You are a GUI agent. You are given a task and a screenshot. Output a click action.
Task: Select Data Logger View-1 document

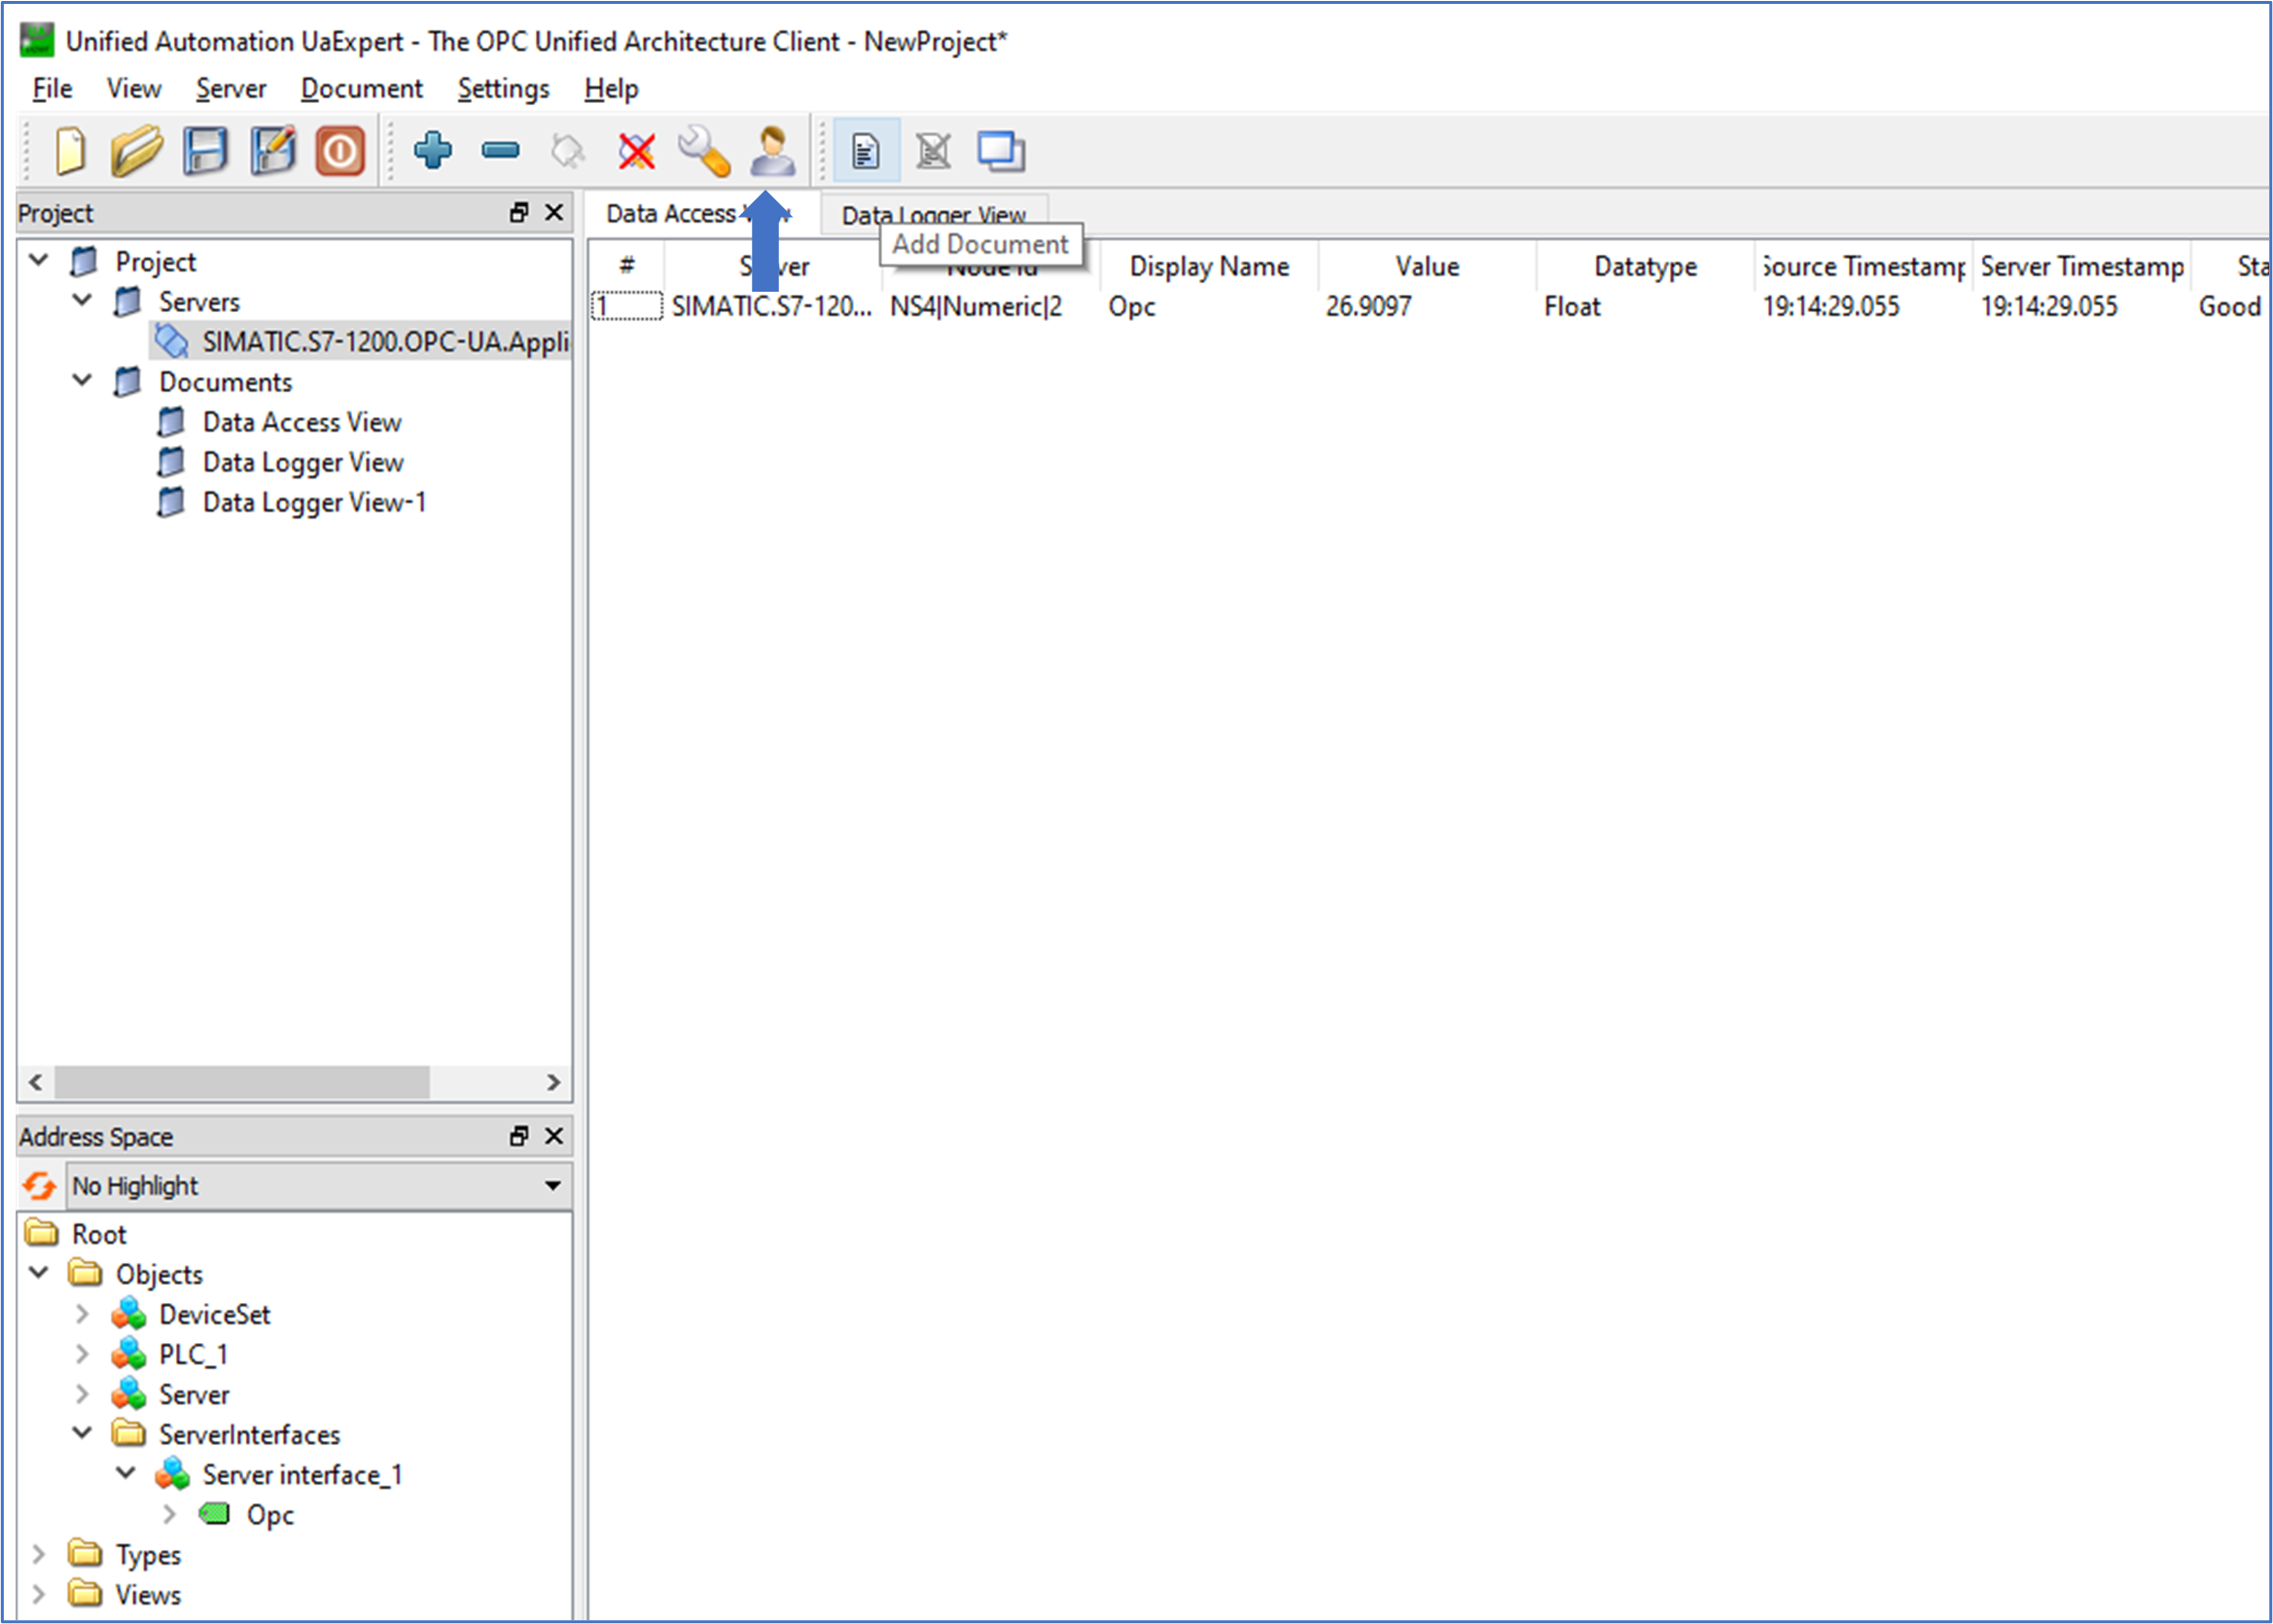point(314,502)
